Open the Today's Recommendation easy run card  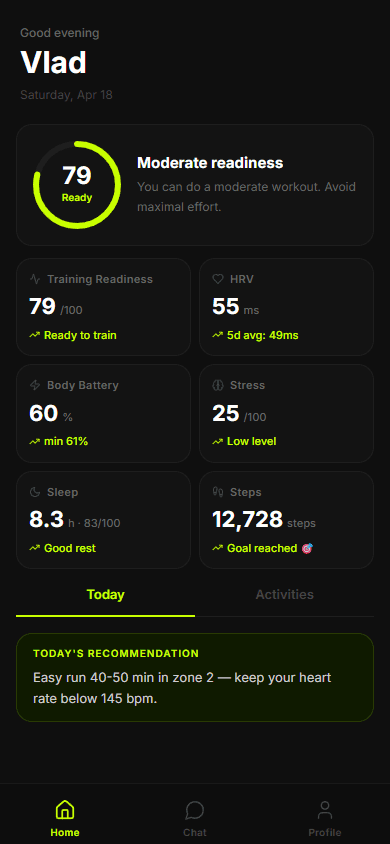tap(195, 677)
